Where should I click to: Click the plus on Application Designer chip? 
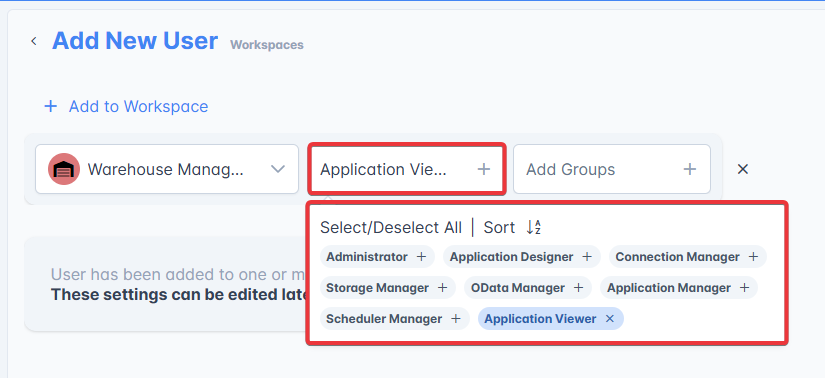[x=587, y=257]
